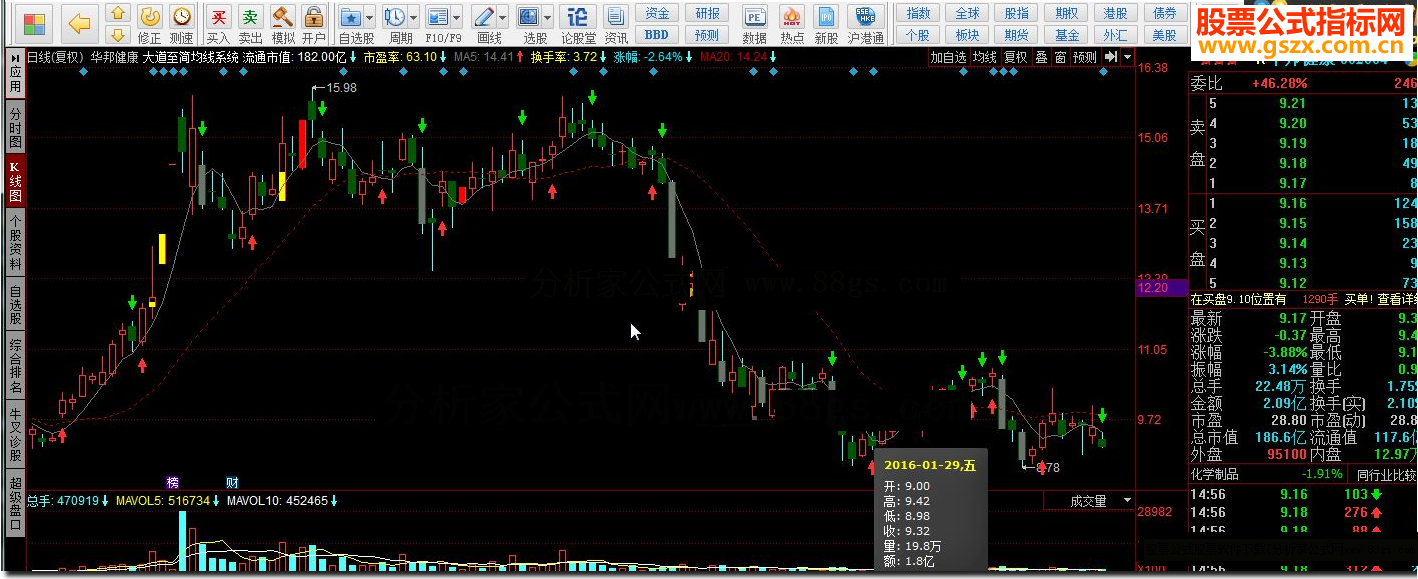Screen dimensions: 1418x579
Task: Toggle the 复权 price adjustment button
Action: tap(1016, 57)
